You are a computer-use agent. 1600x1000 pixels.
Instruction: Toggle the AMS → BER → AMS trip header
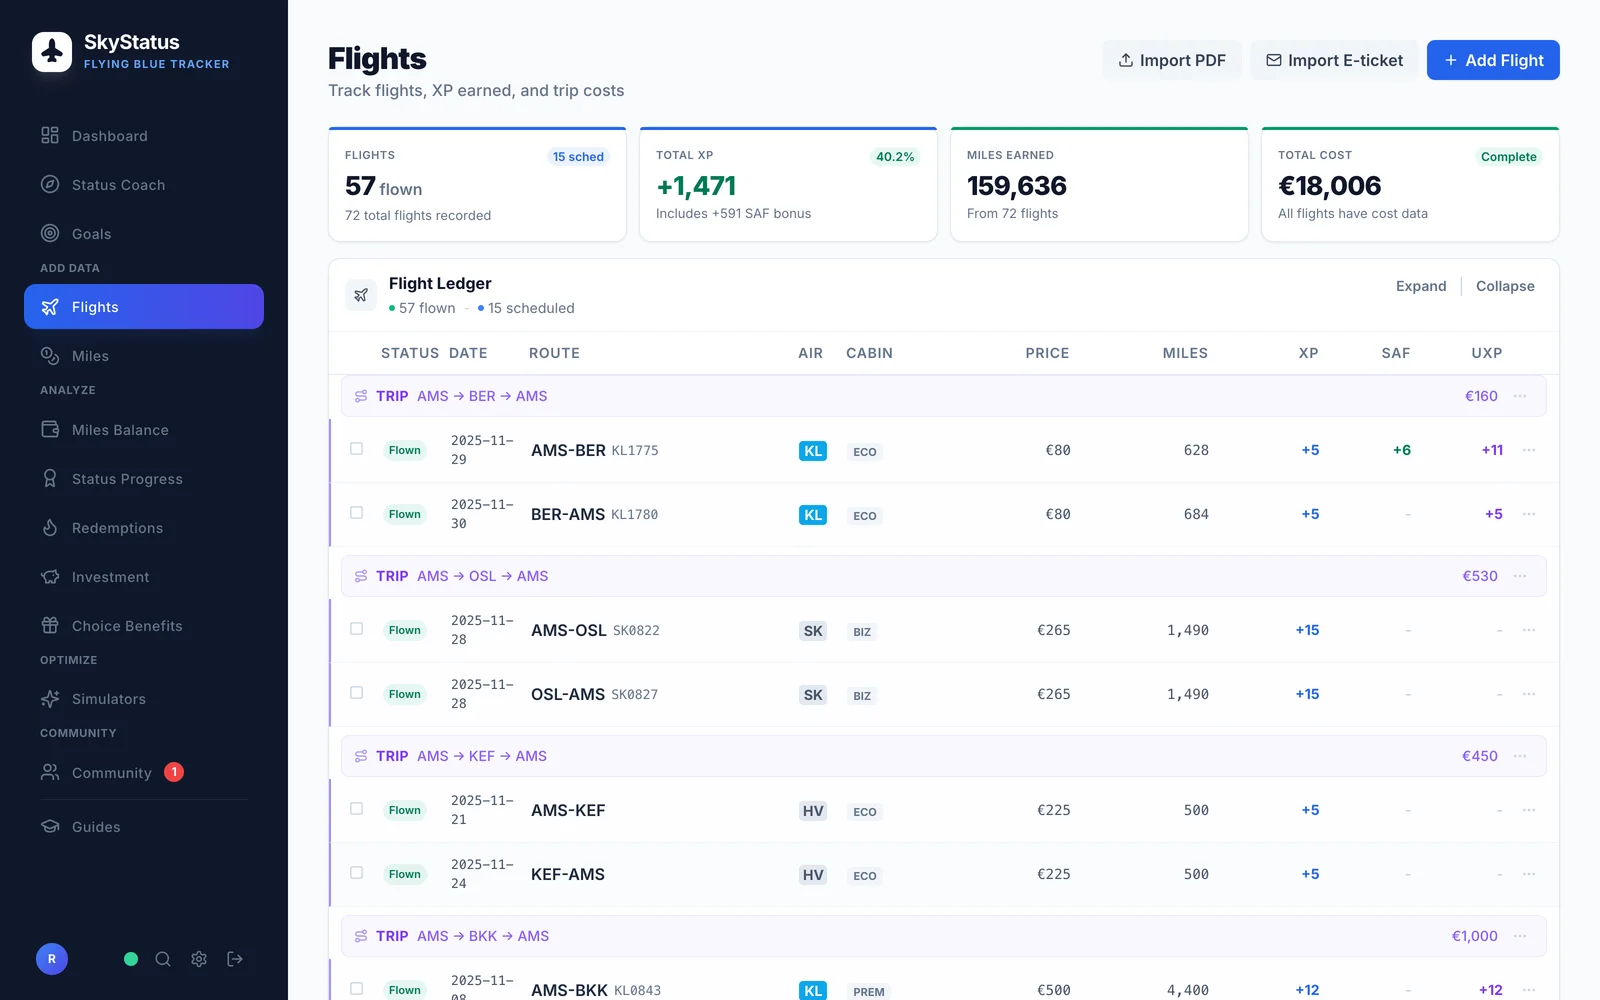[x=944, y=396]
